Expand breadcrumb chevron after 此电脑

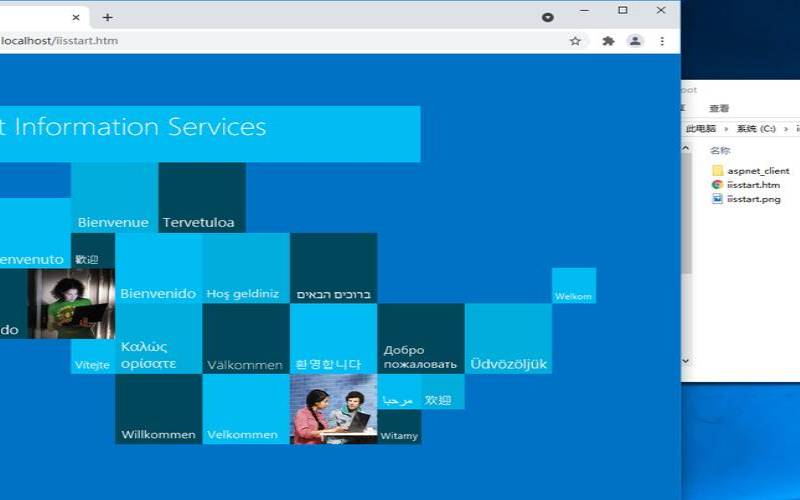tap(726, 129)
